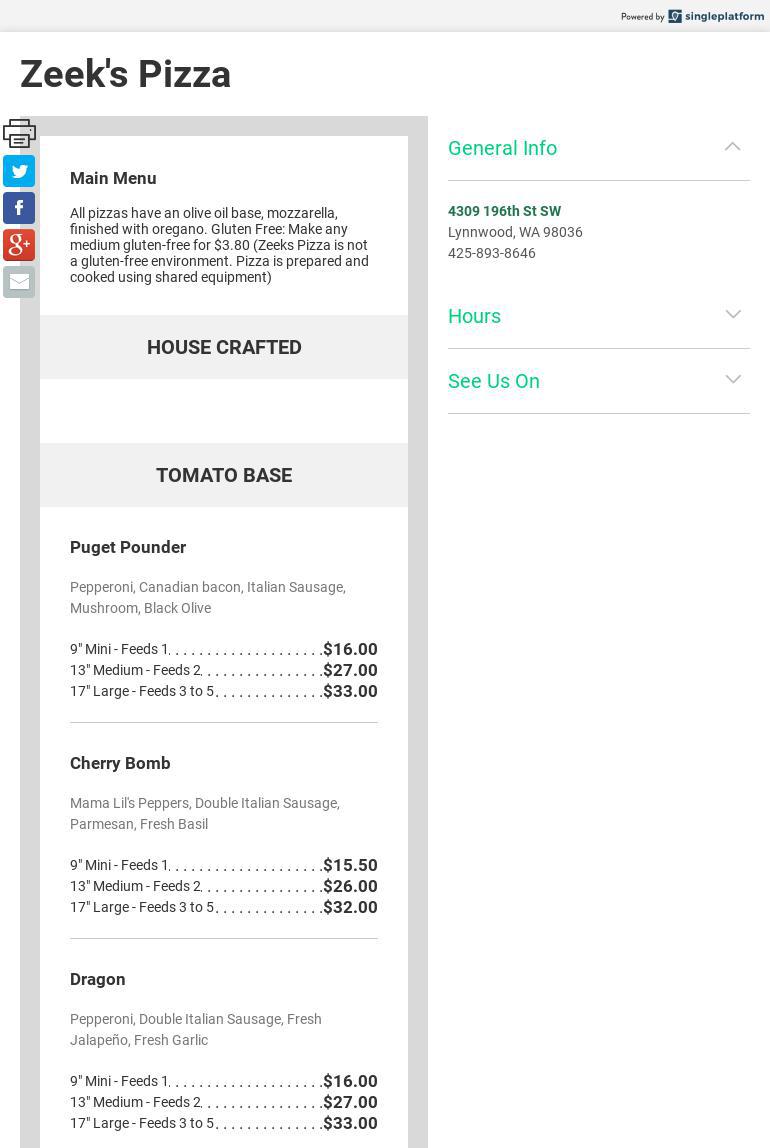The width and height of the screenshot is (770, 1148).
Task: Collapse the General Info section arrow
Action: 733,147
